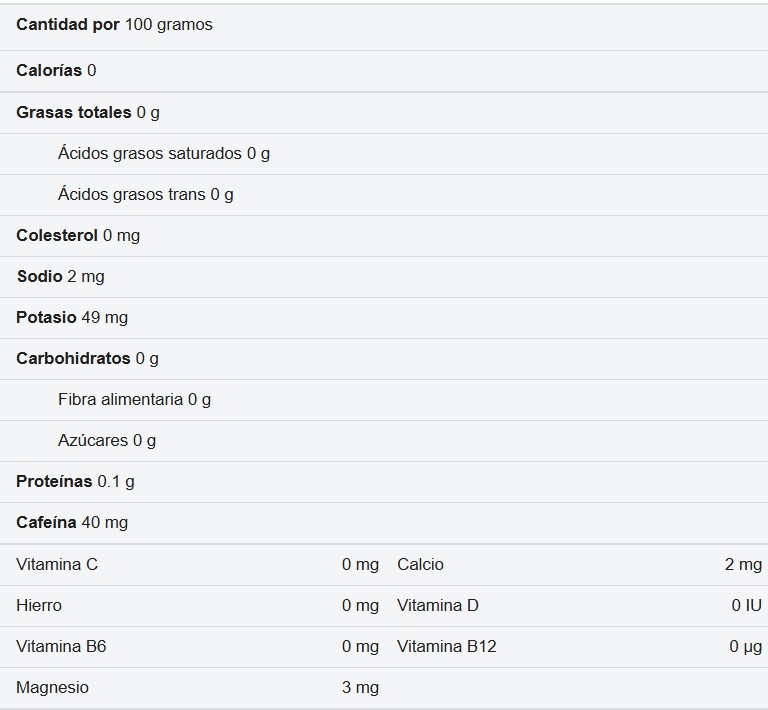The height and width of the screenshot is (710, 768).
Task: Click the 'Vitamina B6' label
Action: coord(61,647)
